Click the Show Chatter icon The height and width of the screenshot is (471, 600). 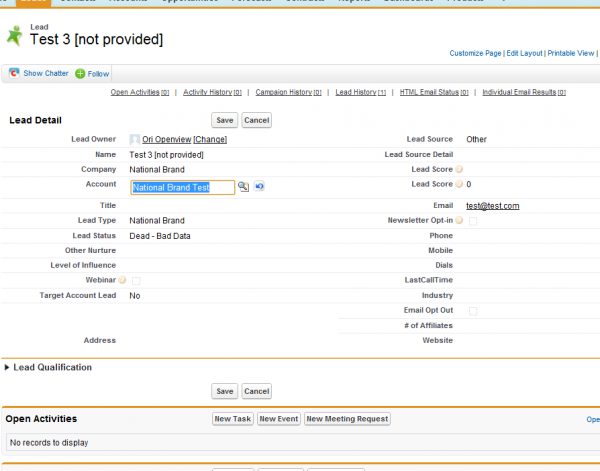(x=14, y=73)
